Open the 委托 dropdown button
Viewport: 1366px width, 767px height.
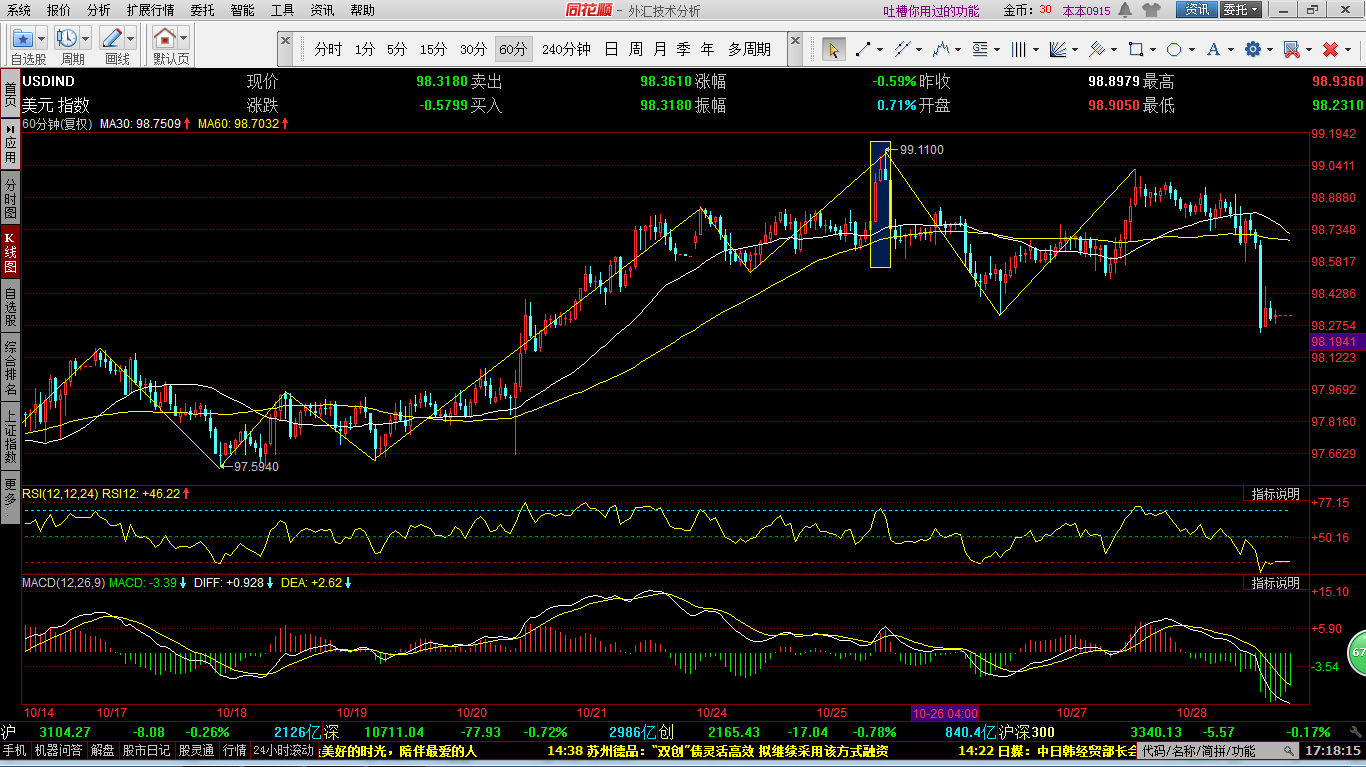click(x=1241, y=10)
